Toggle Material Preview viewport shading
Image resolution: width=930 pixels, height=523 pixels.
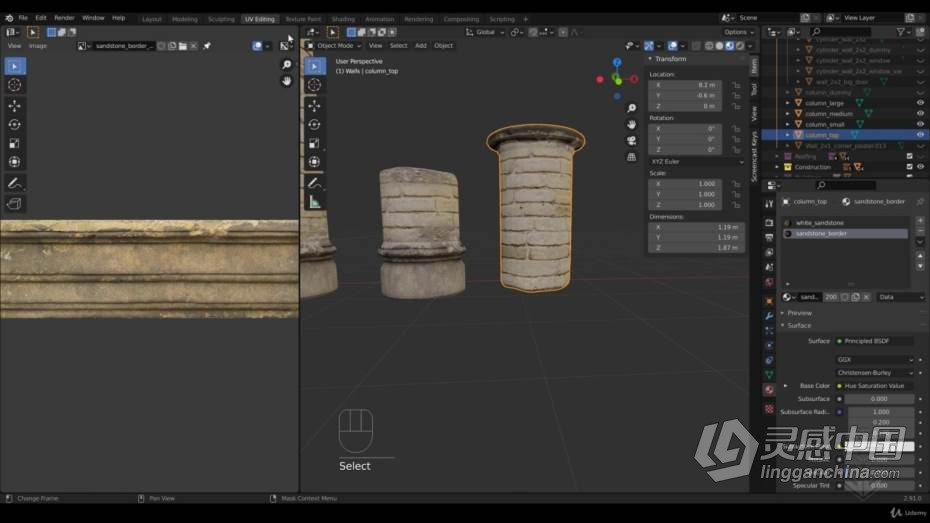[x=730, y=46]
